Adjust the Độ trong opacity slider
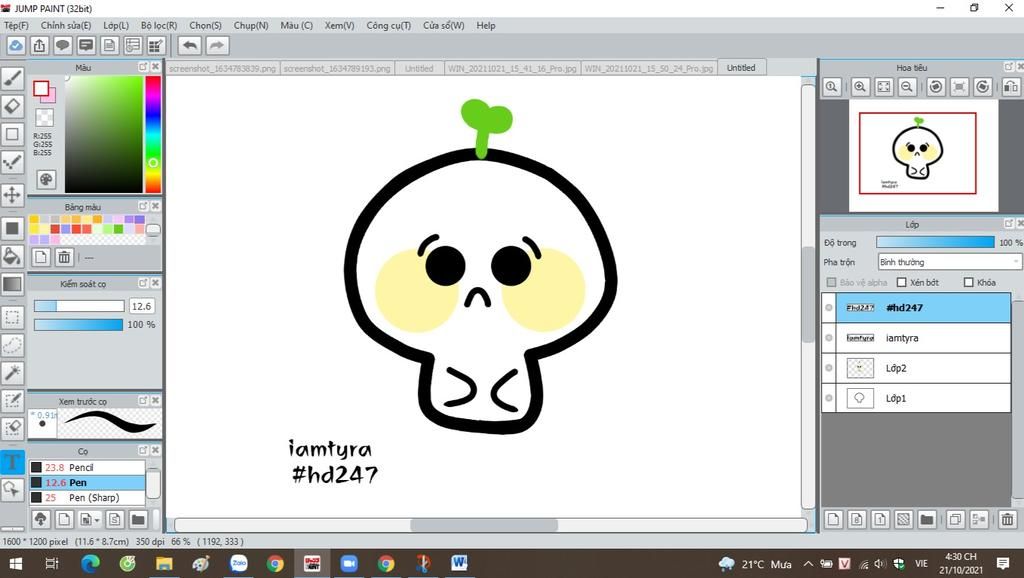The width and height of the screenshot is (1024, 578). [934, 242]
